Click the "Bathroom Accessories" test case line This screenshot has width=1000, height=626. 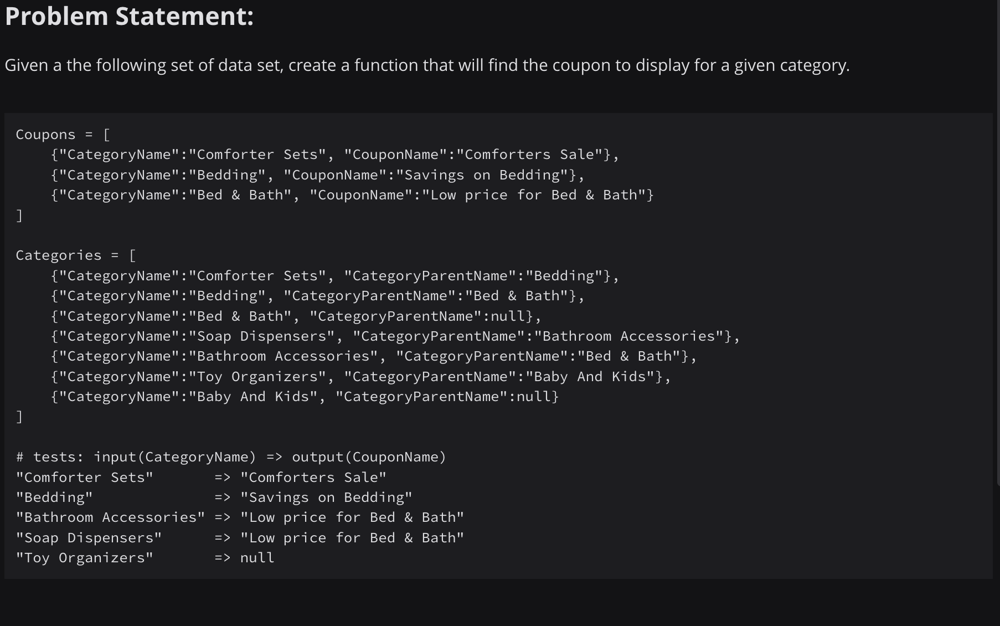[240, 518]
